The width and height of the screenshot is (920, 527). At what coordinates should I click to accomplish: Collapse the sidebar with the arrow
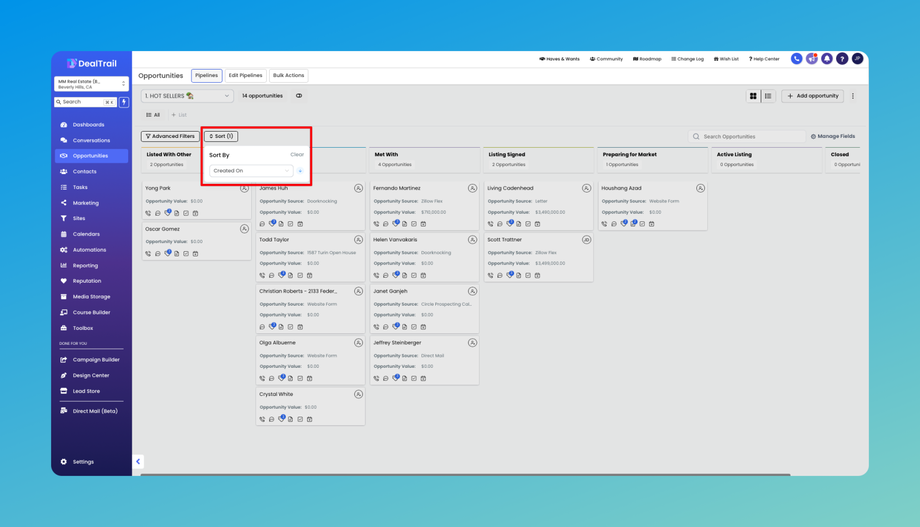click(138, 462)
